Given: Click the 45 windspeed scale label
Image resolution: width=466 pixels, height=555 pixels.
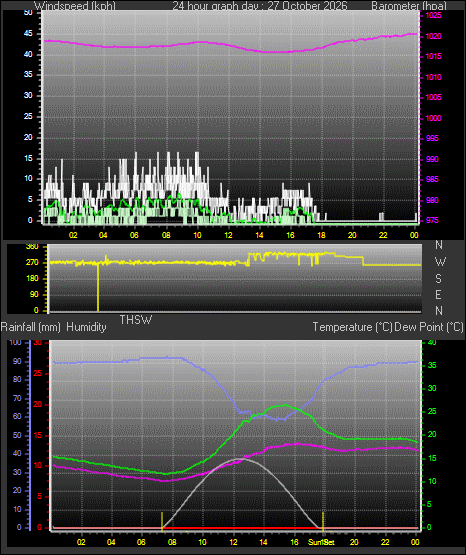Looking at the screenshot, I should coord(28,34).
